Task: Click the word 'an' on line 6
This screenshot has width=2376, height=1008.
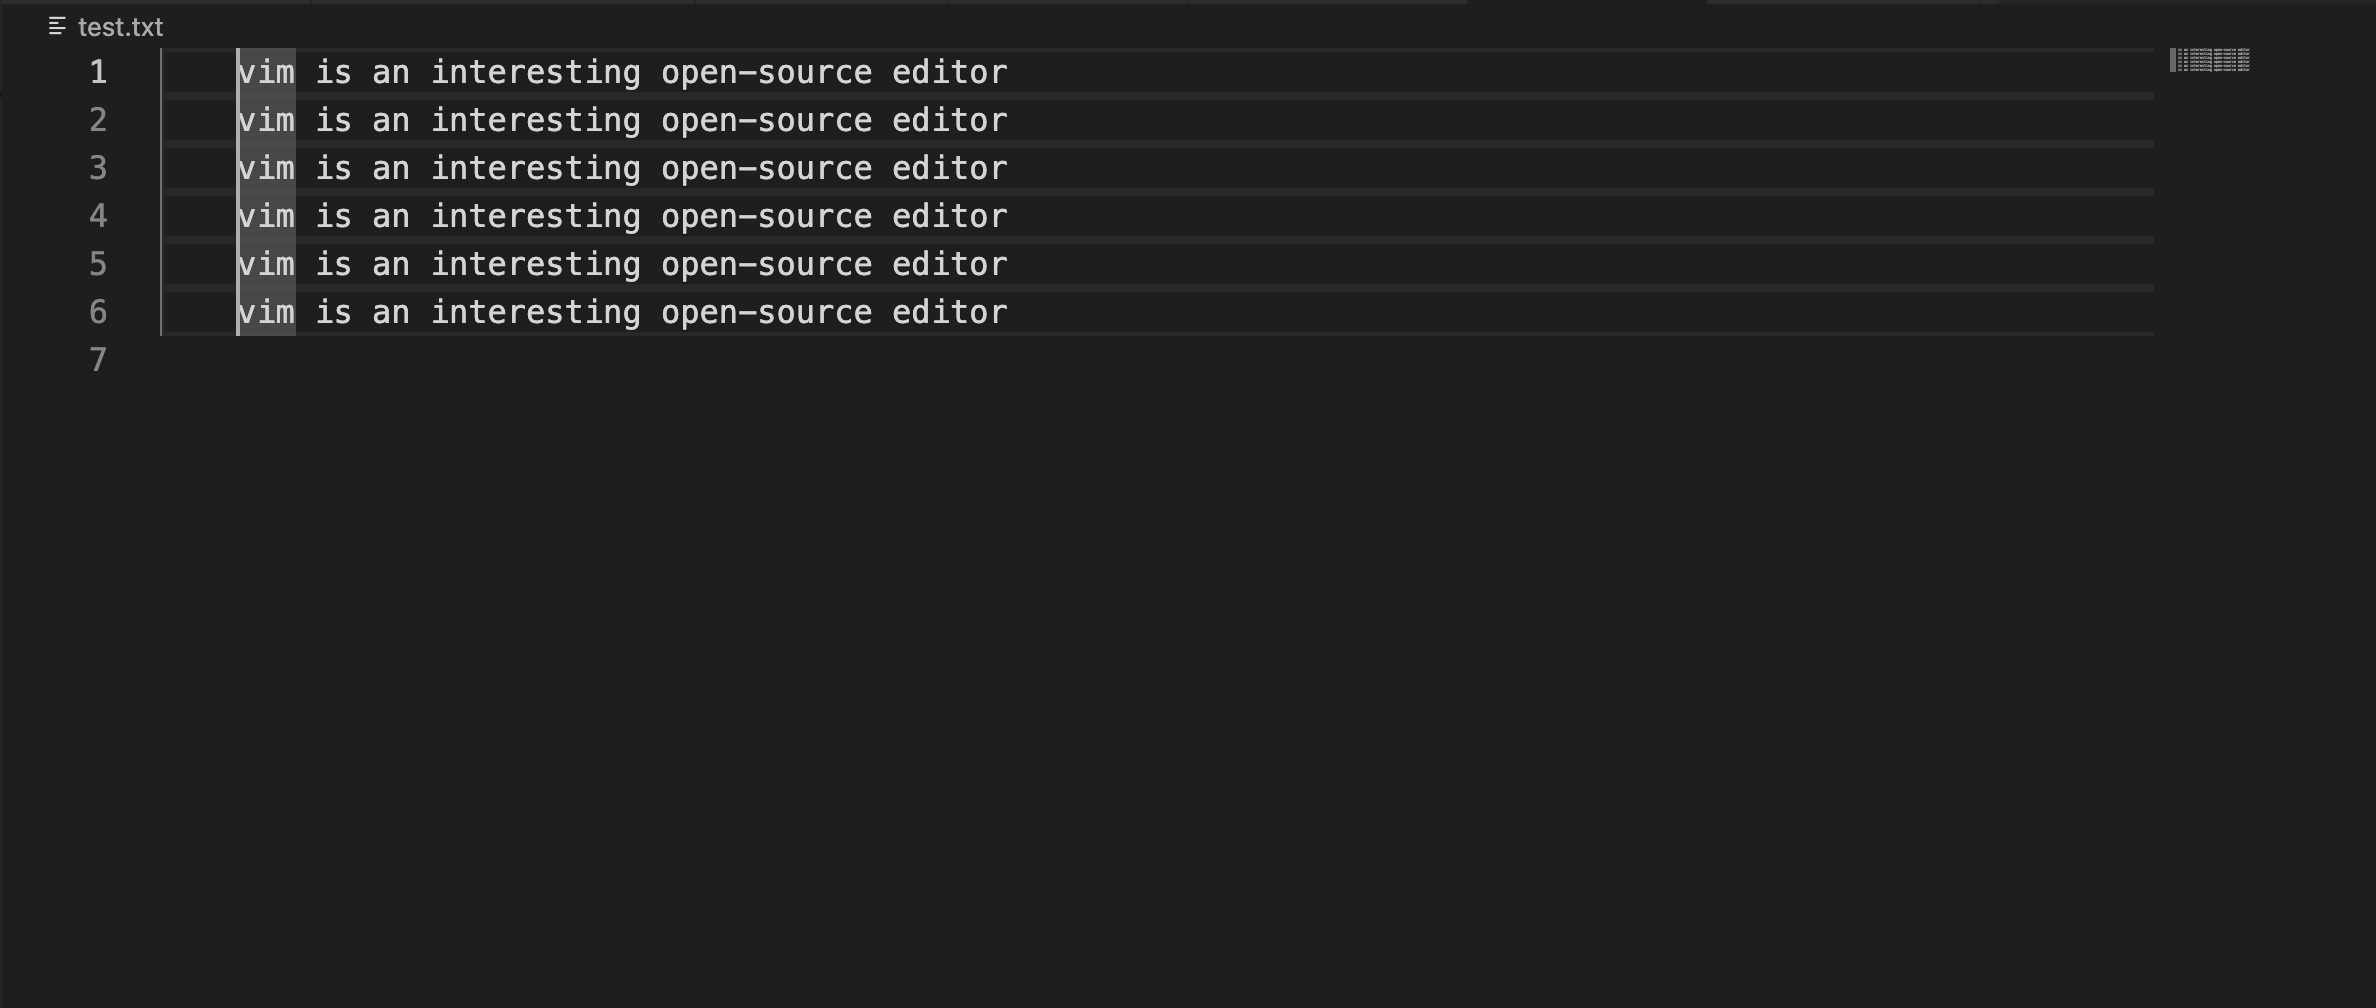Action: pos(391,312)
